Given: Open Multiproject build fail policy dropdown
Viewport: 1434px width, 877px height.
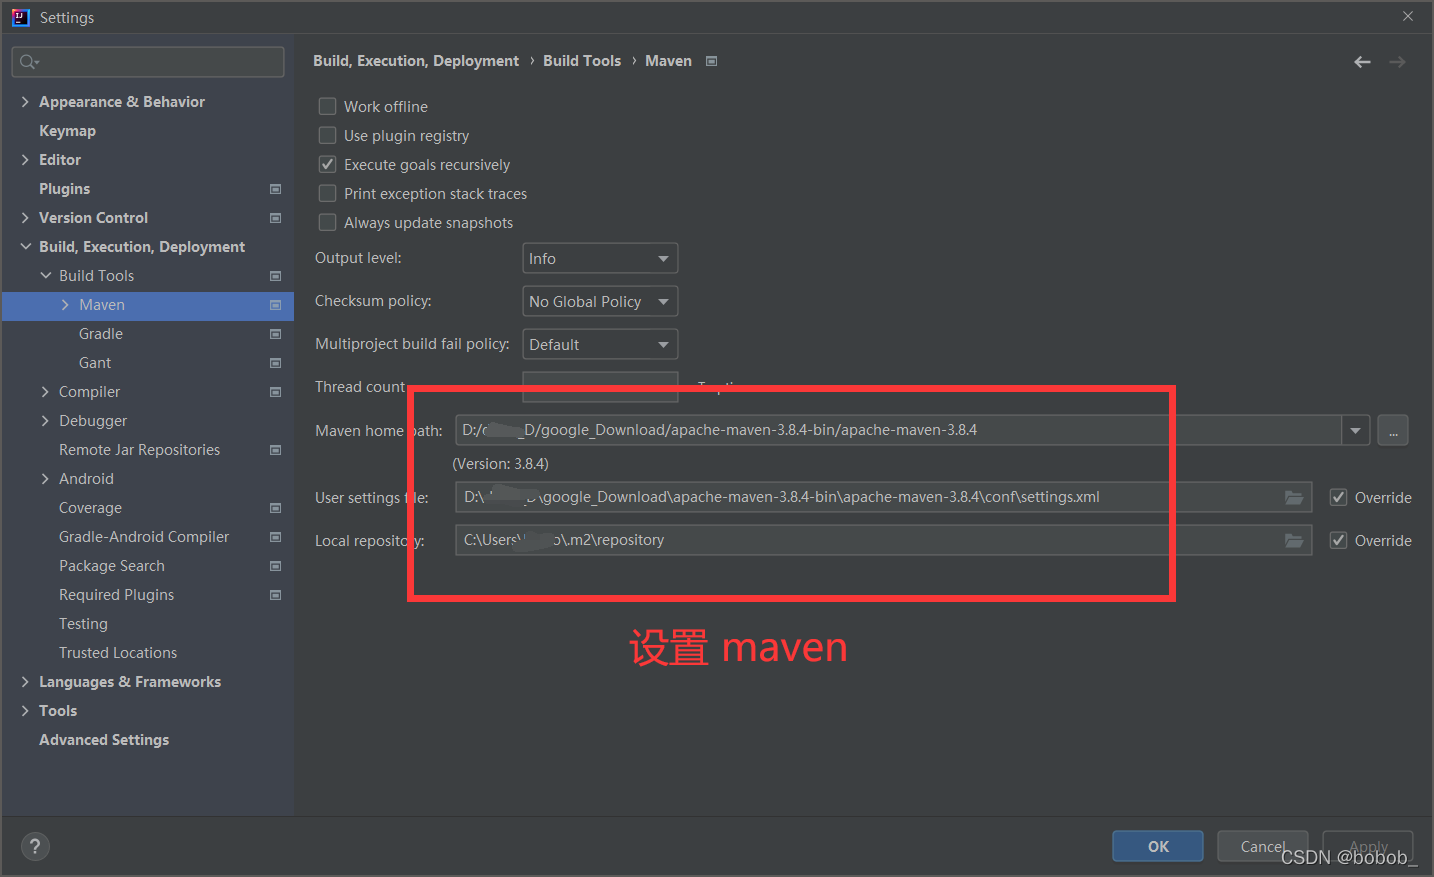Looking at the screenshot, I should click(x=600, y=344).
